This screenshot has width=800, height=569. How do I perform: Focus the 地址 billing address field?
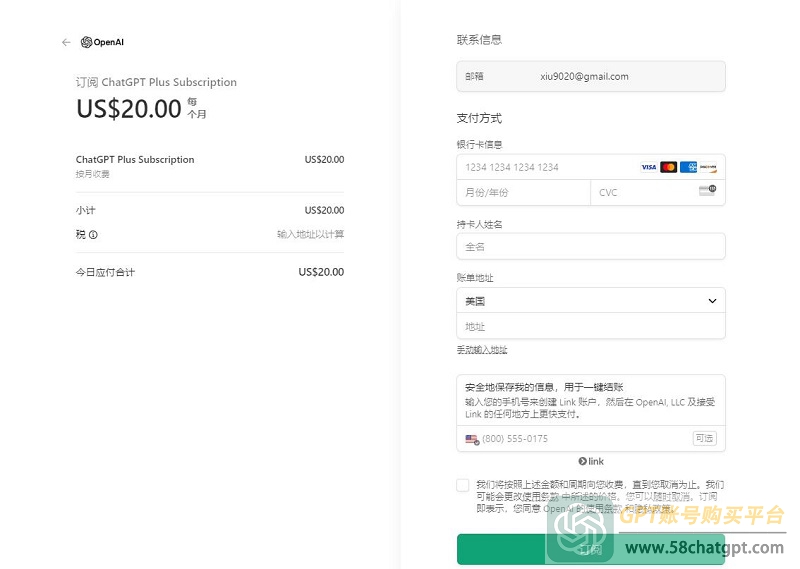(591, 326)
